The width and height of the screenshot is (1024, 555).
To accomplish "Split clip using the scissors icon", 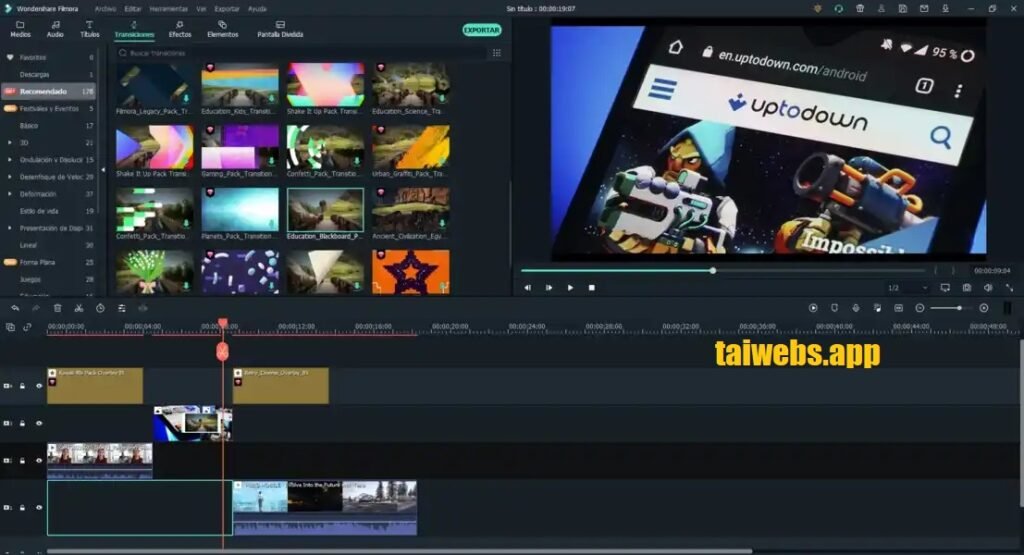I will [78, 308].
